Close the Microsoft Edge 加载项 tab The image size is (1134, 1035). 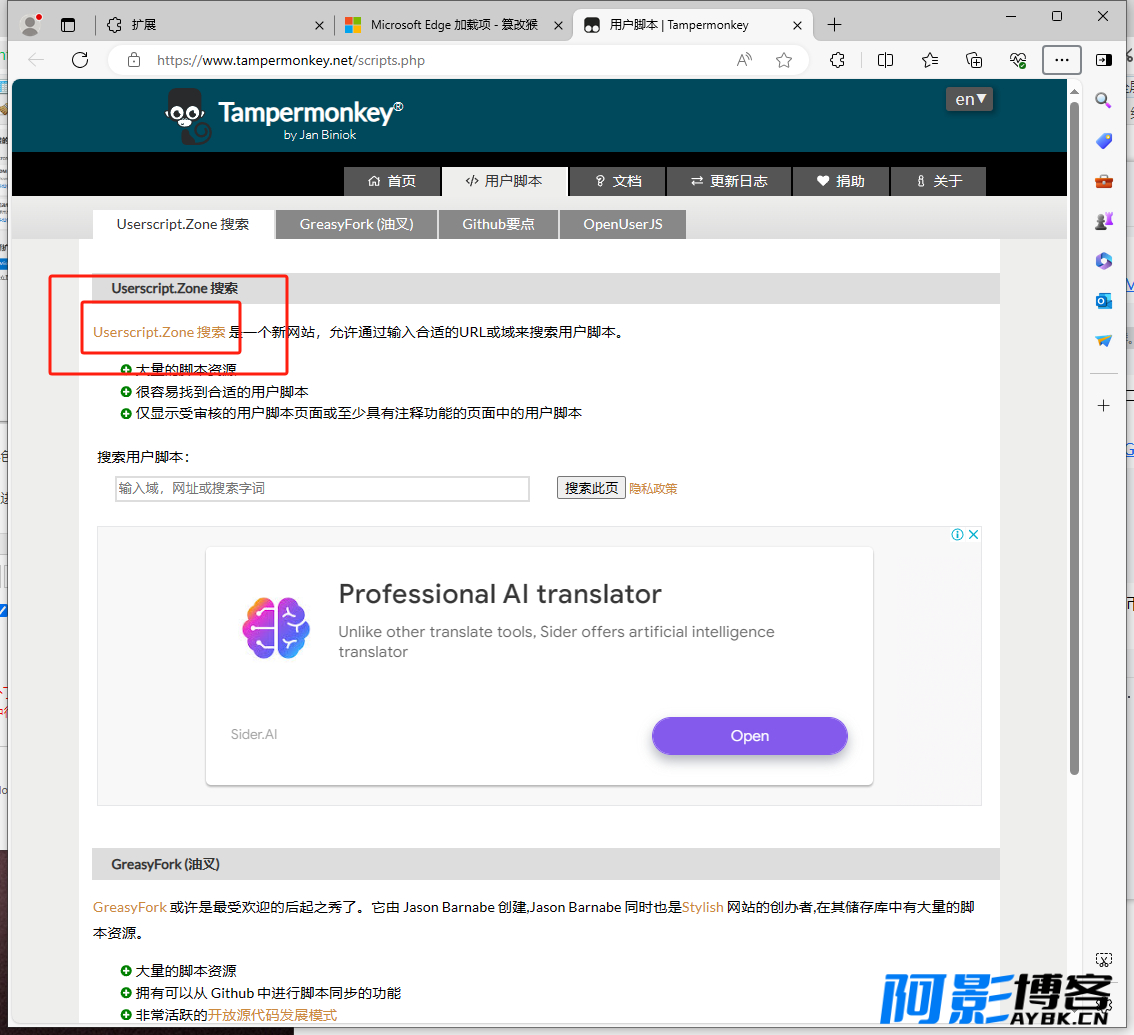[558, 25]
